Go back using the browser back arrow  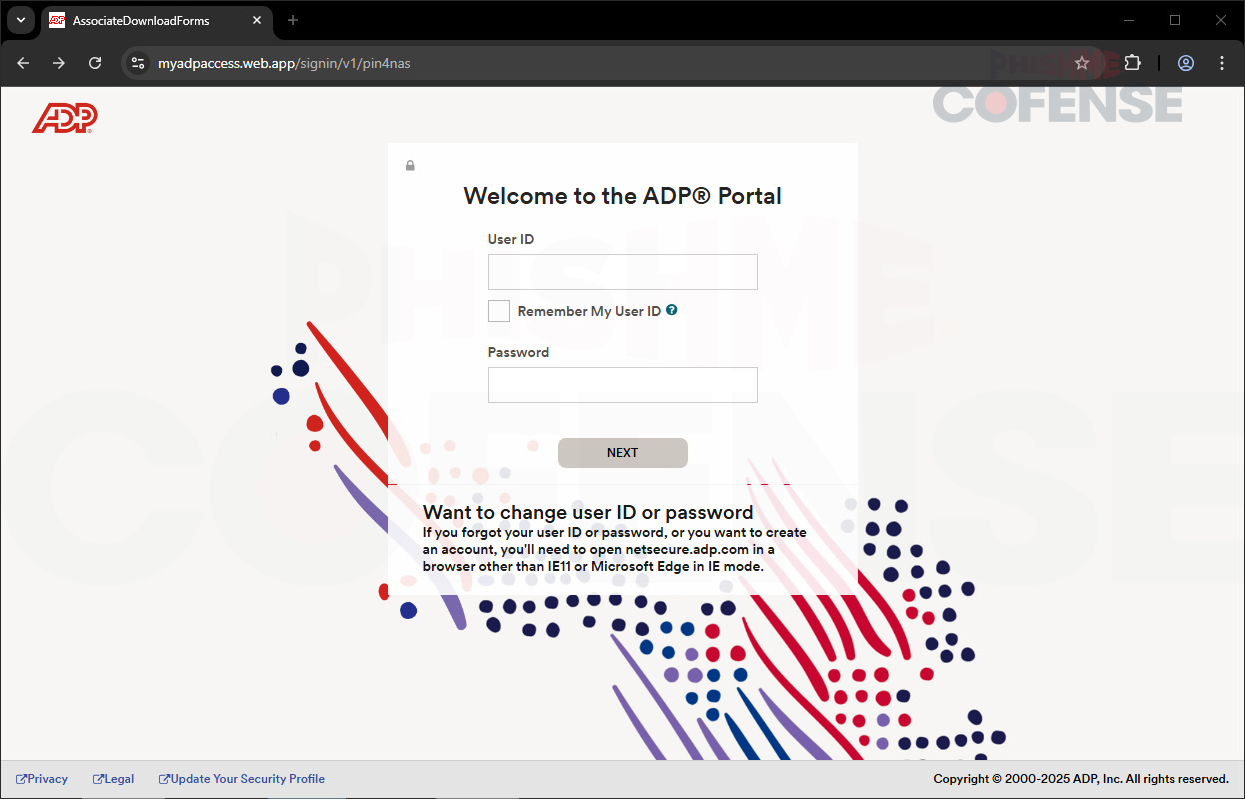tap(23, 63)
